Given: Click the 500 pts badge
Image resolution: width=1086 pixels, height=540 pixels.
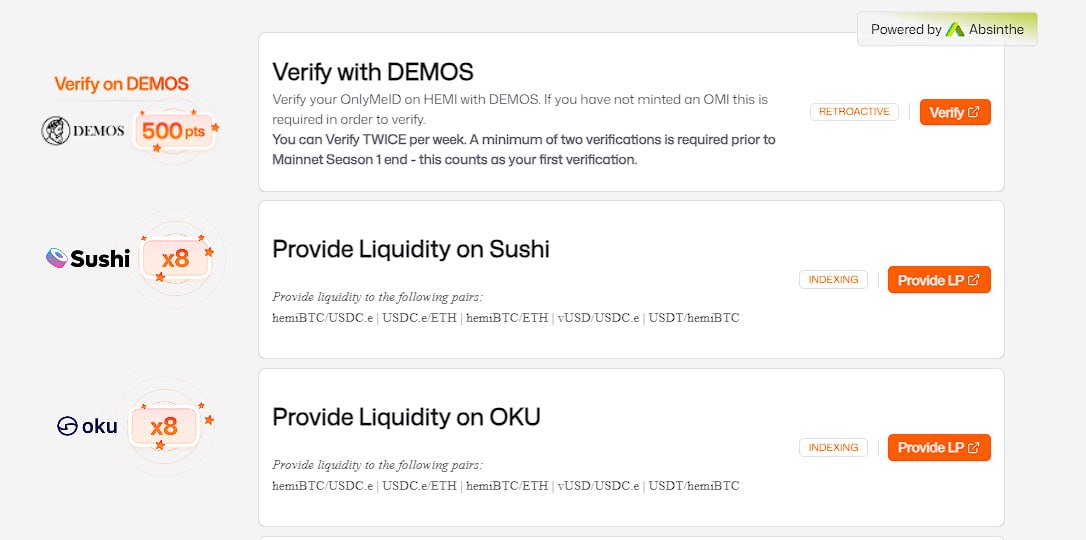Looking at the screenshot, I should click(x=174, y=130).
